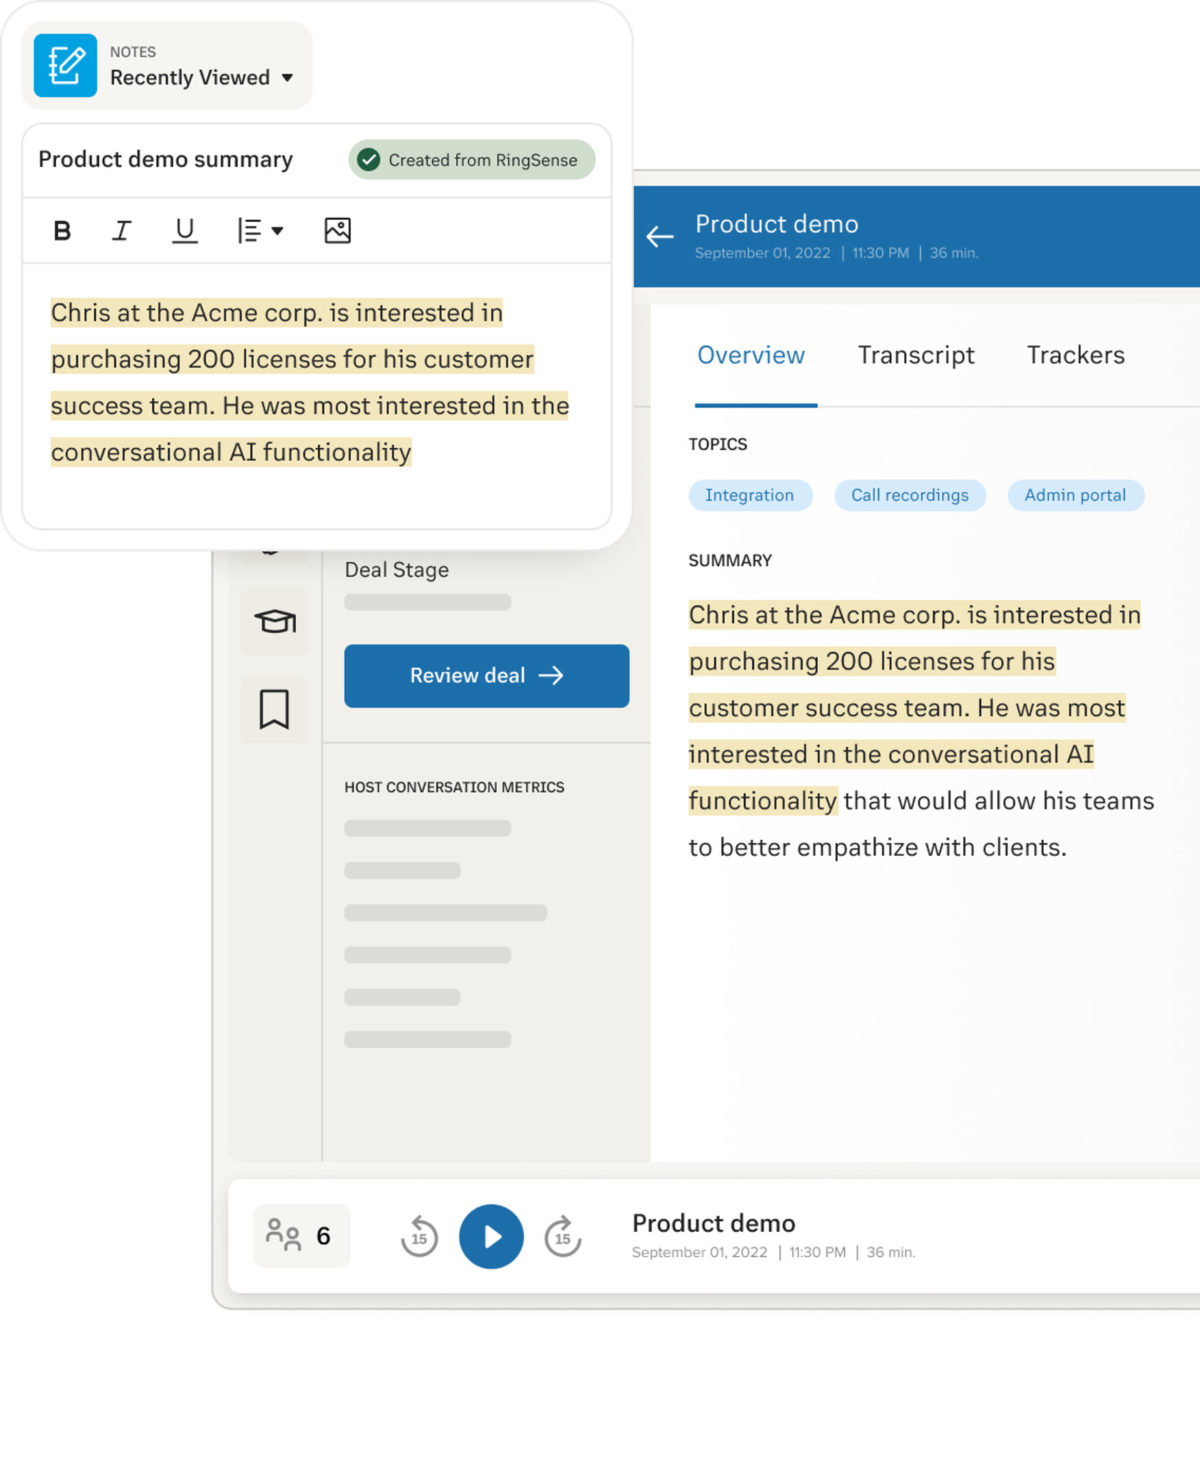Go back using the left arrow
The width and height of the screenshot is (1200, 1479).
(660, 237)
